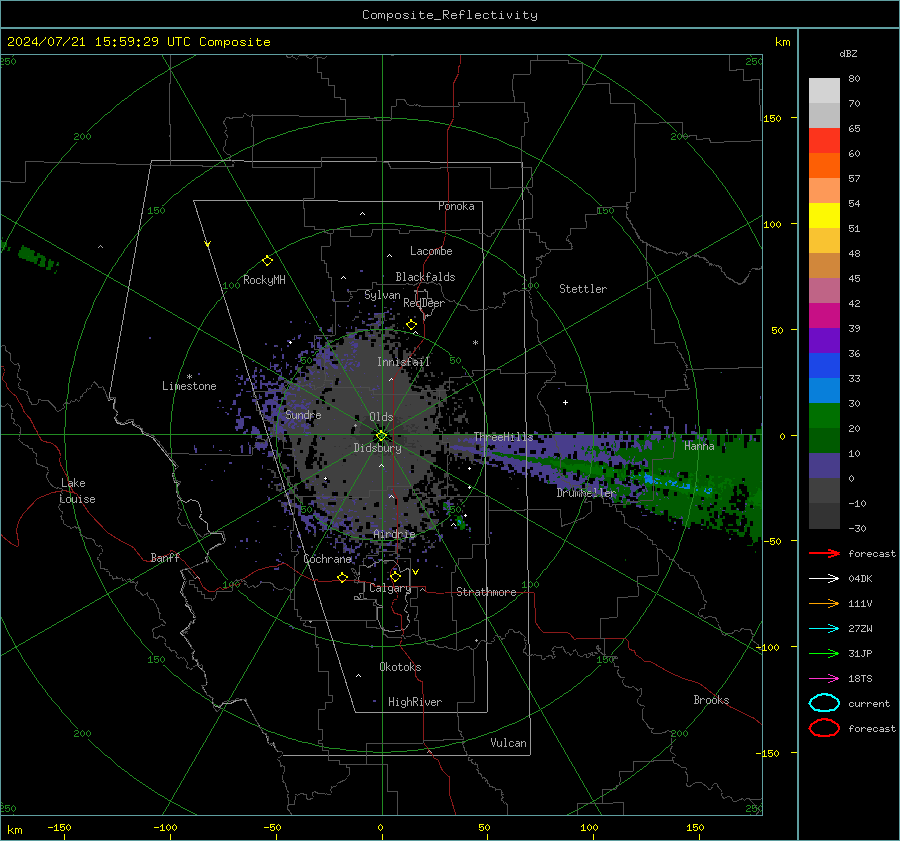
Task: Click the Didsbury label
Action: click(378, 448)
